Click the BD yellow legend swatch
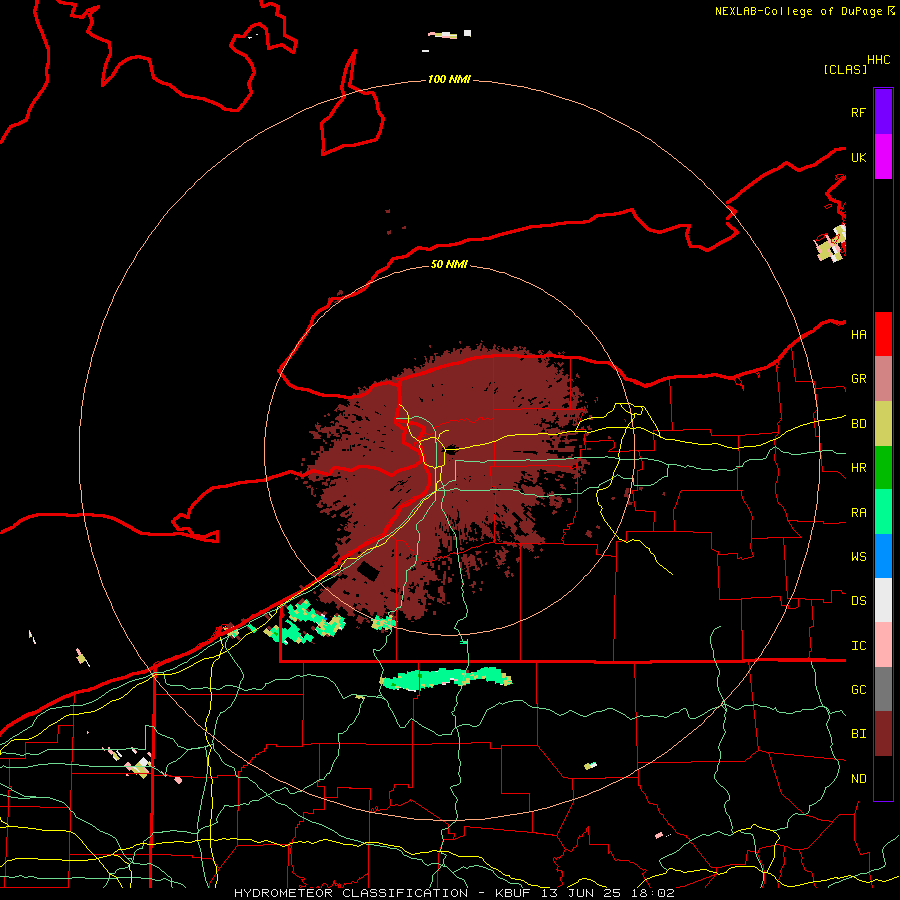Screen dimensions: 900x900 click(x=883, y=424)
